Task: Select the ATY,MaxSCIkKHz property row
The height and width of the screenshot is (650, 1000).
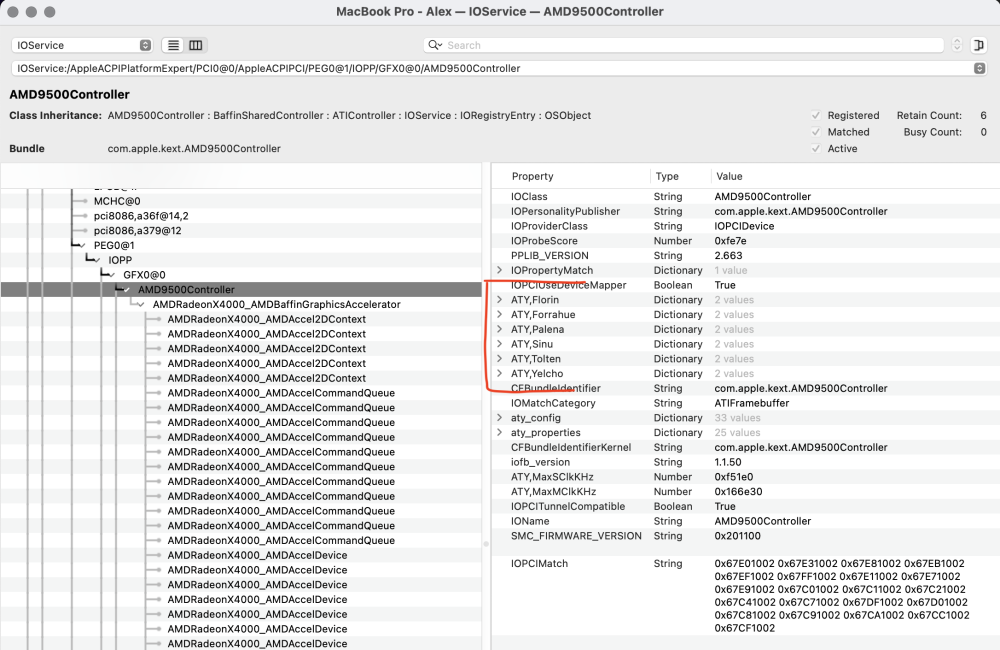Action: (x=746, y=476)
